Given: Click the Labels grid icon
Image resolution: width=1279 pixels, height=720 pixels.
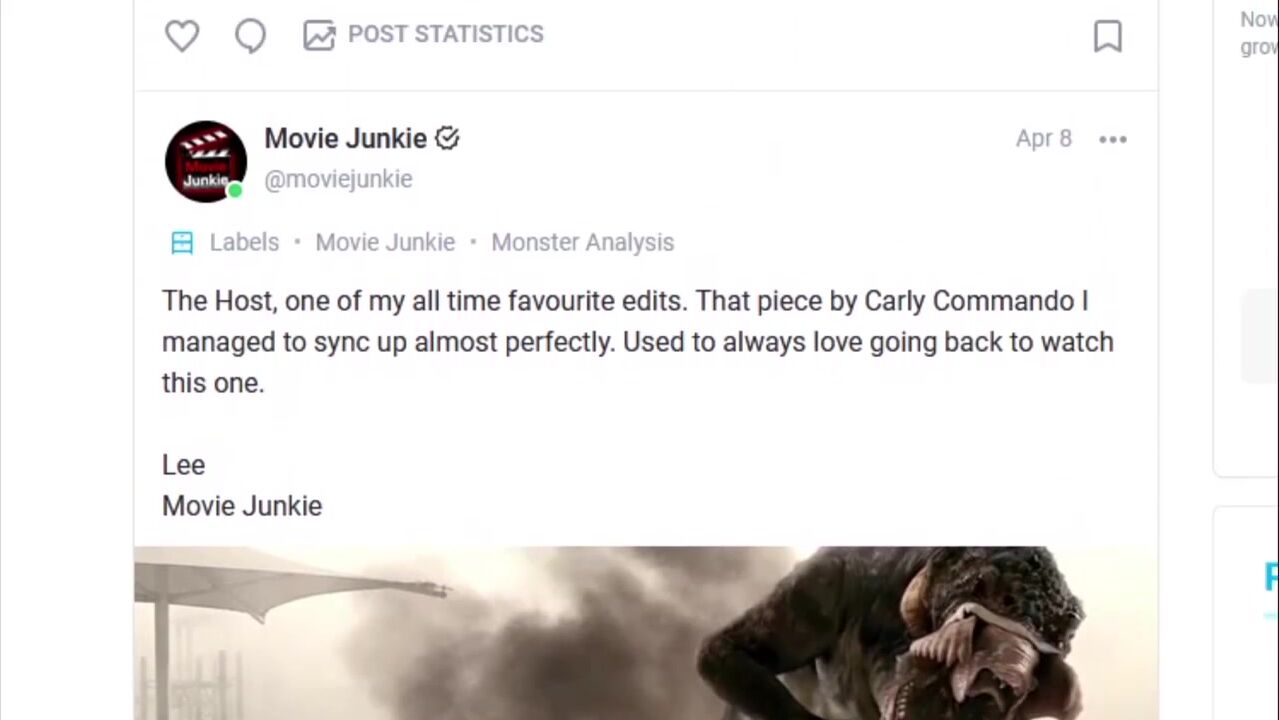Looking at the screenshot, I should click(182, 242).
